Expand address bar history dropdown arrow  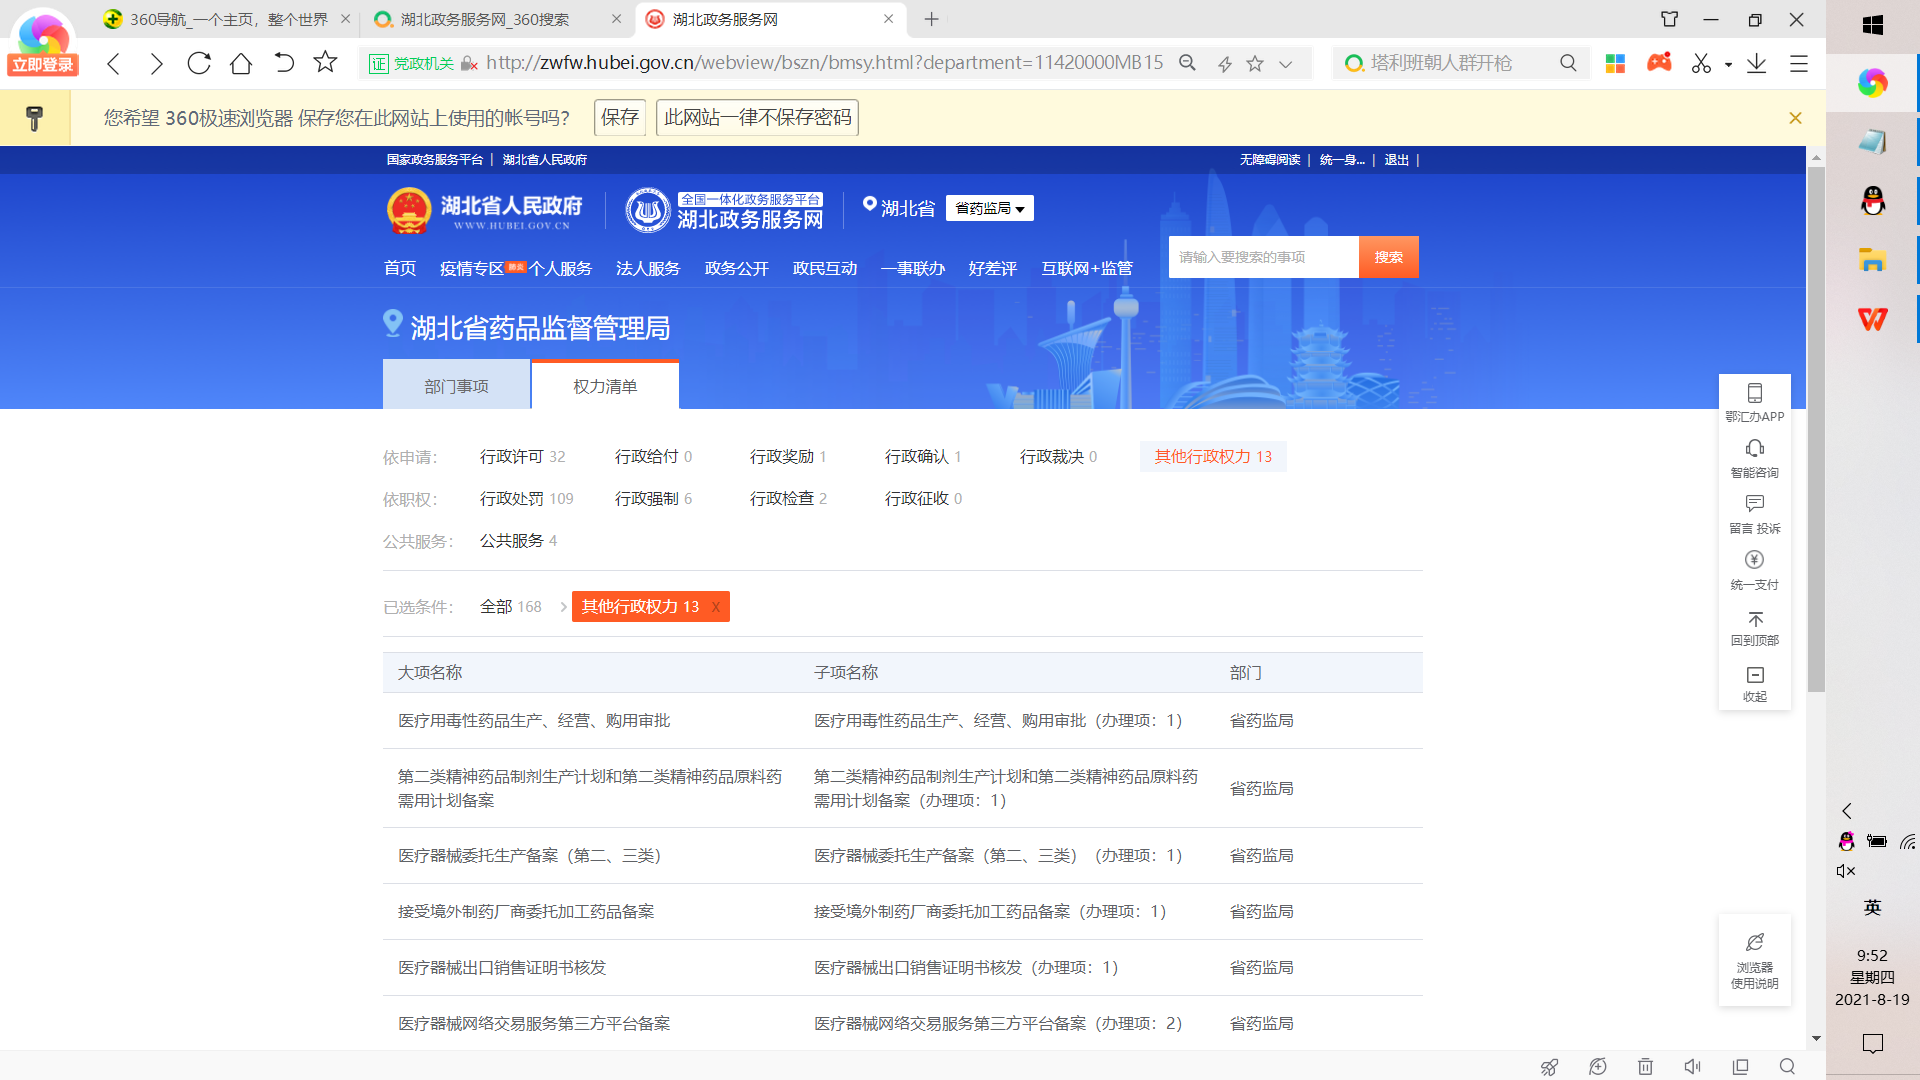pyautogui.click(x=1286, y=64)
